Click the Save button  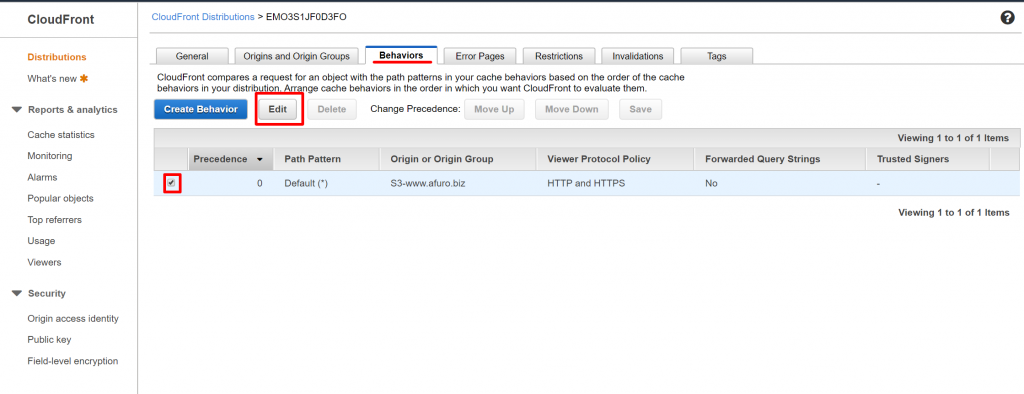[x=641, y=109]
